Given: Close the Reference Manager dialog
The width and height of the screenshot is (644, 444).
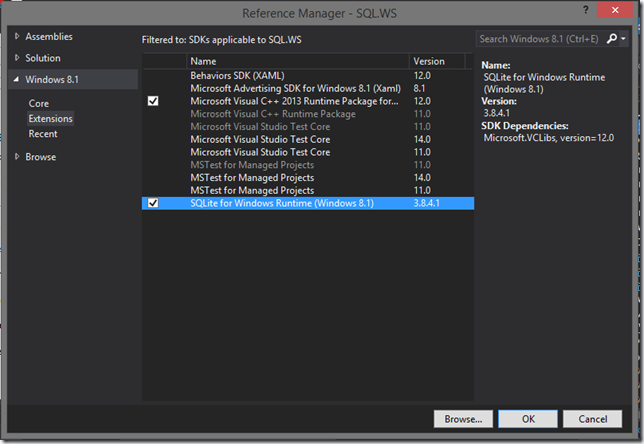Looking at the screenshot, I should click(614, 10).
